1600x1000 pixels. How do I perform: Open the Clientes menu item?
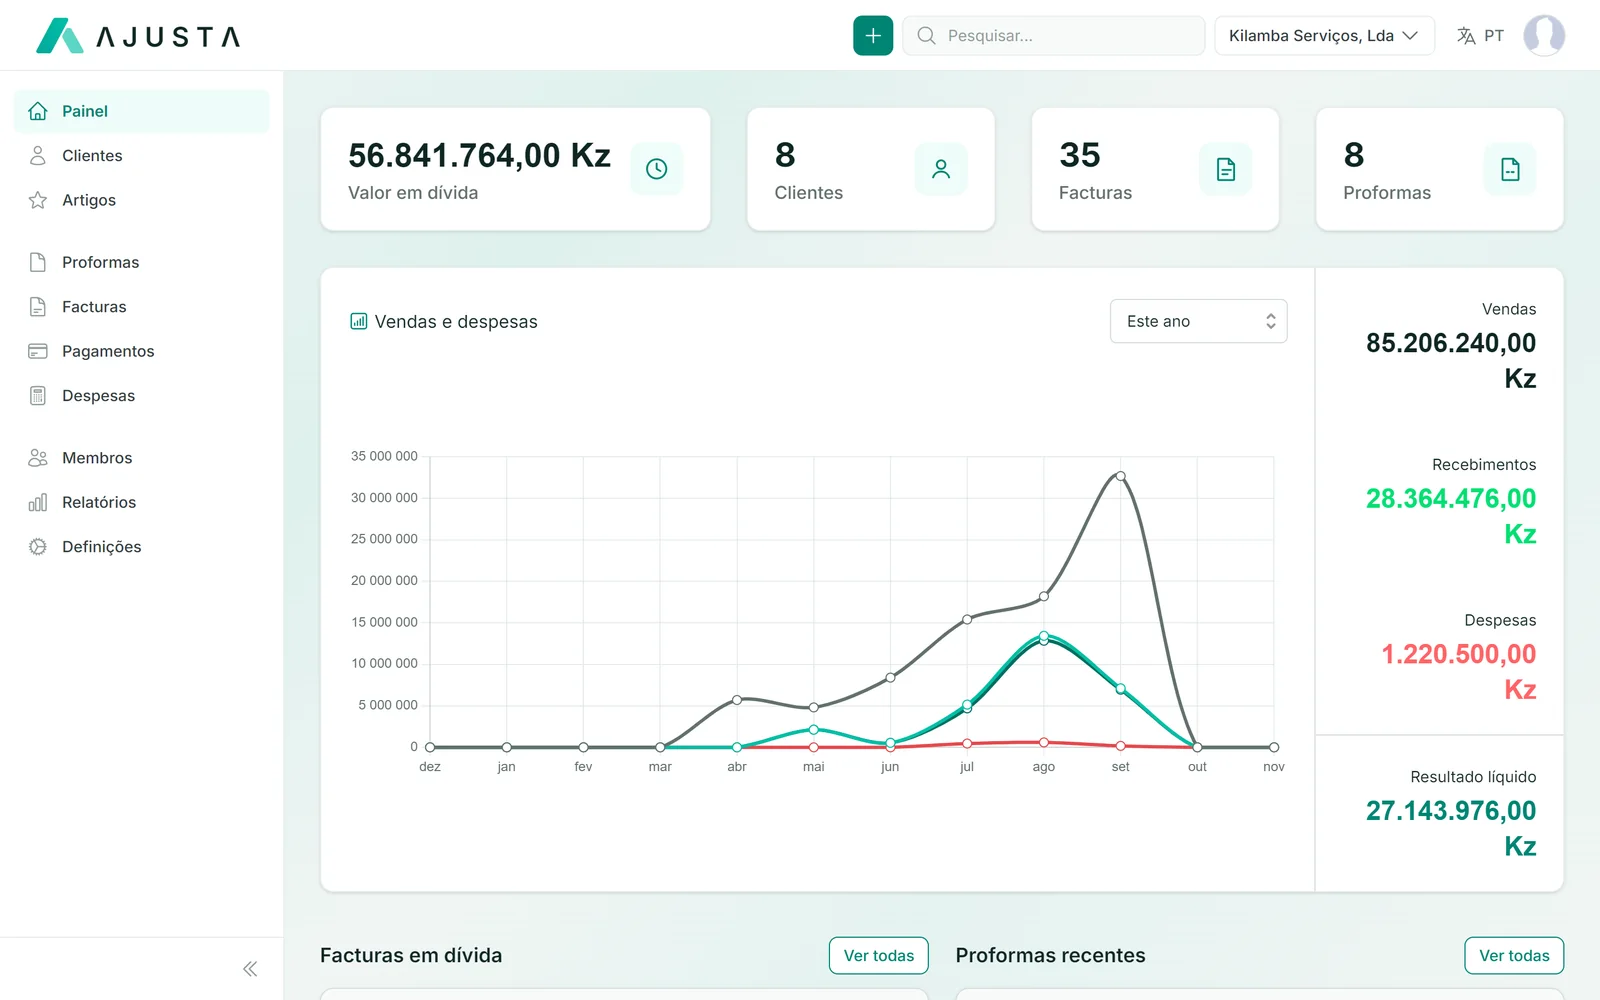[x=141, y=156]
